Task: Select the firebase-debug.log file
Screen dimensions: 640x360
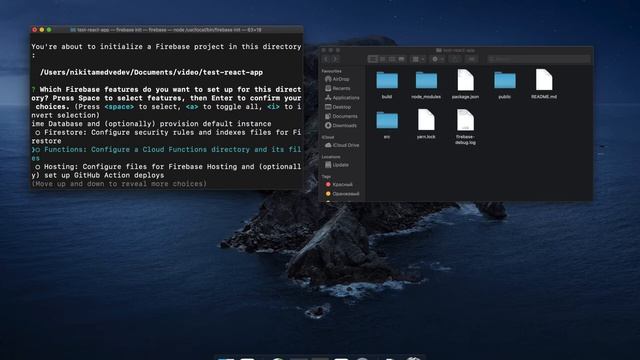Action: pos(465,127)
